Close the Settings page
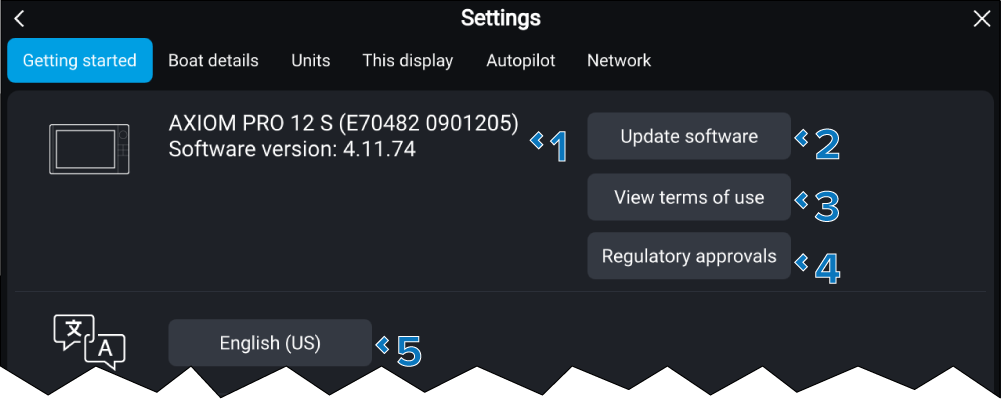1001x402 pixels. pyautogui.click(x=981, y=19)
